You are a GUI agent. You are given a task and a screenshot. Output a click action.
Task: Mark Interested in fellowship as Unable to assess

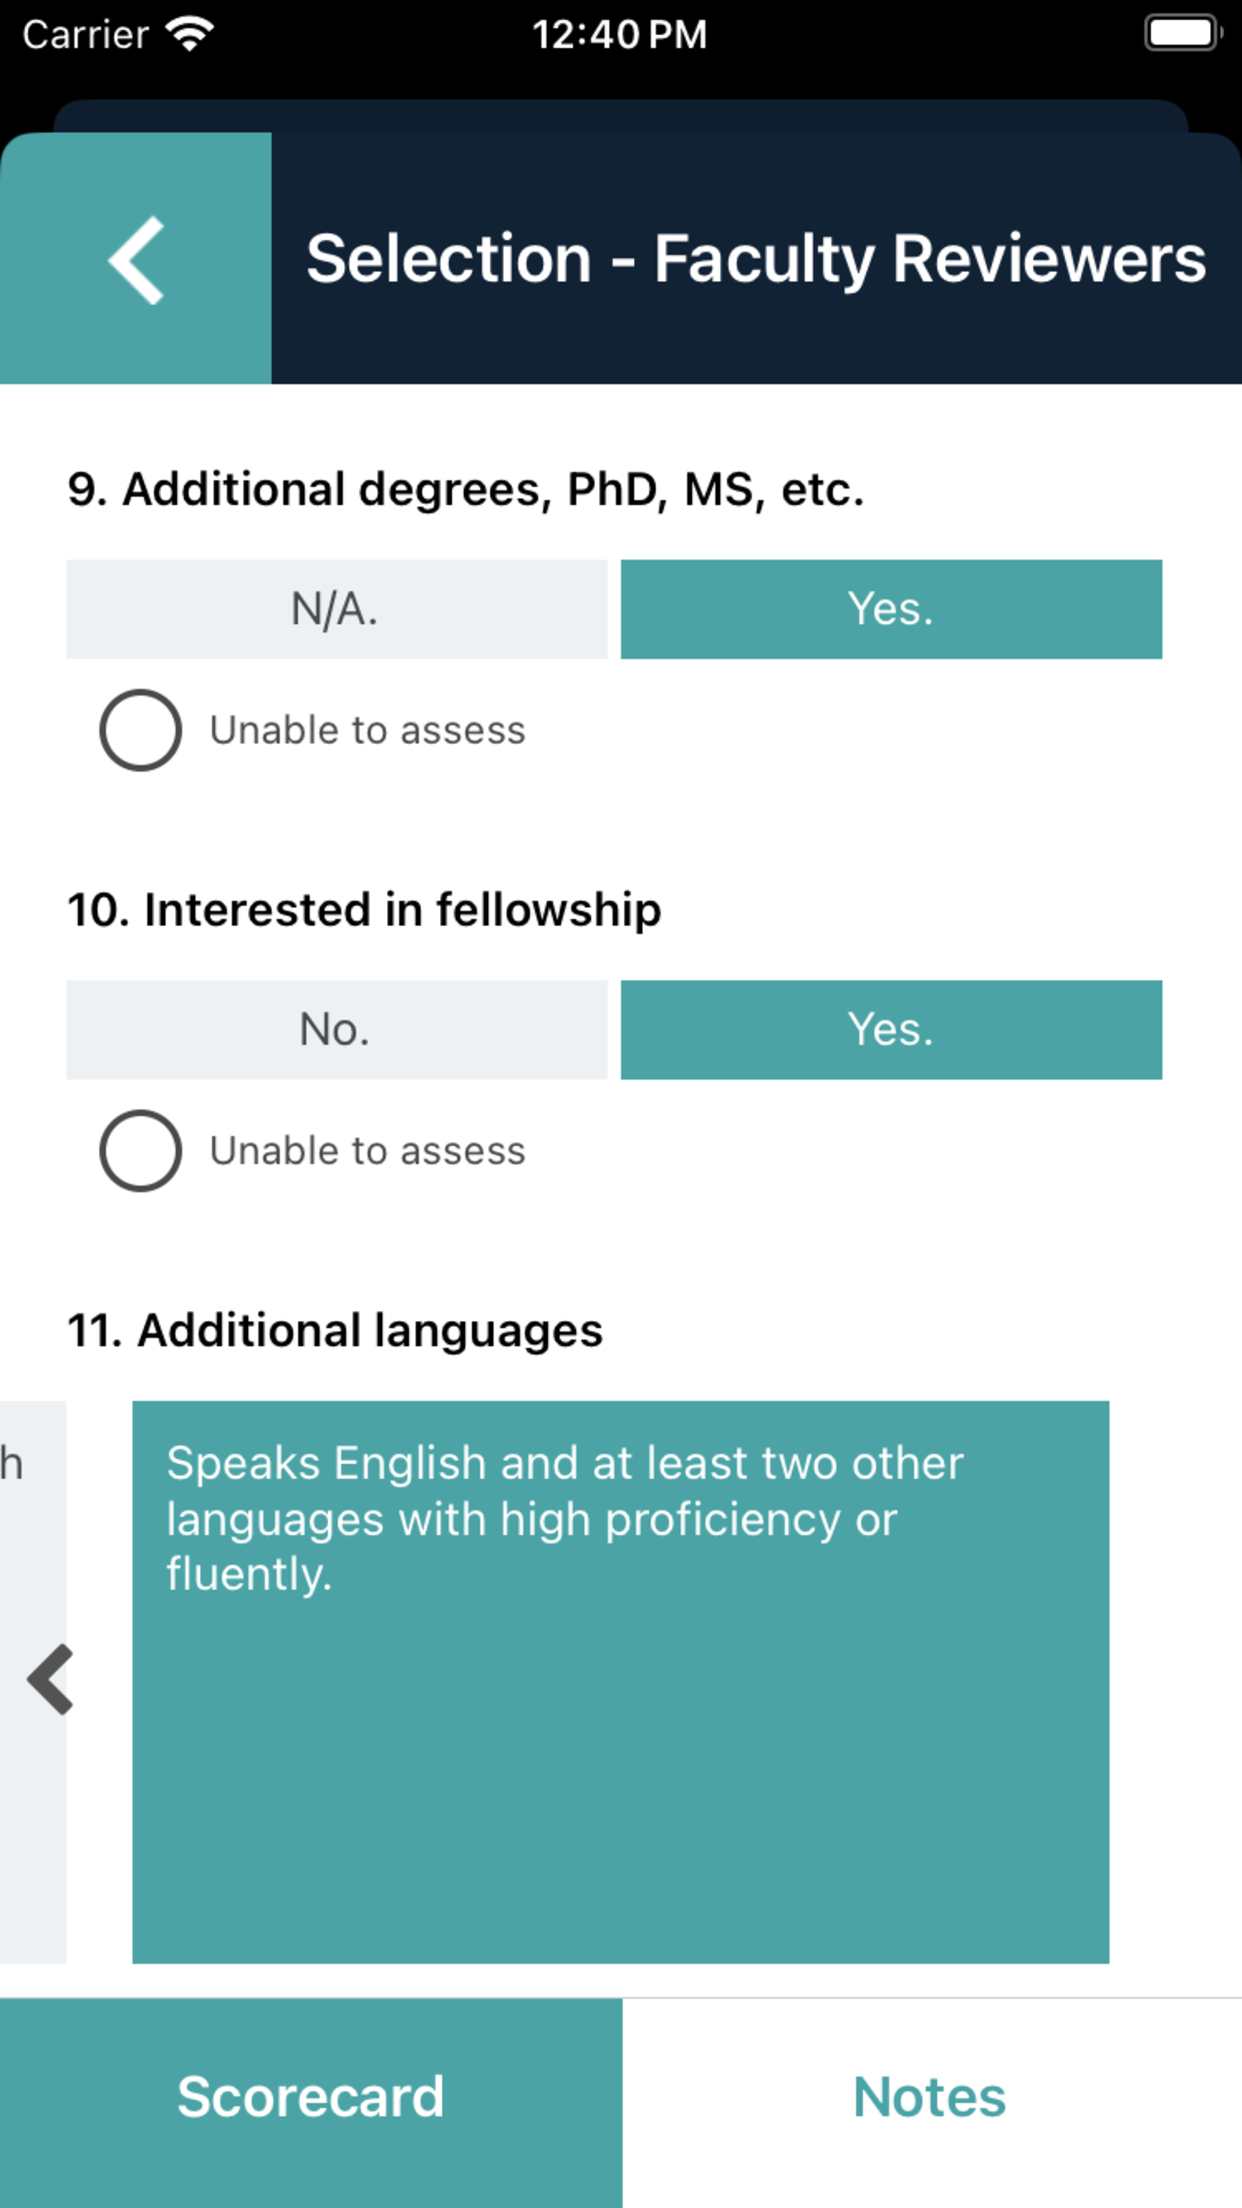pos(141,1151)
